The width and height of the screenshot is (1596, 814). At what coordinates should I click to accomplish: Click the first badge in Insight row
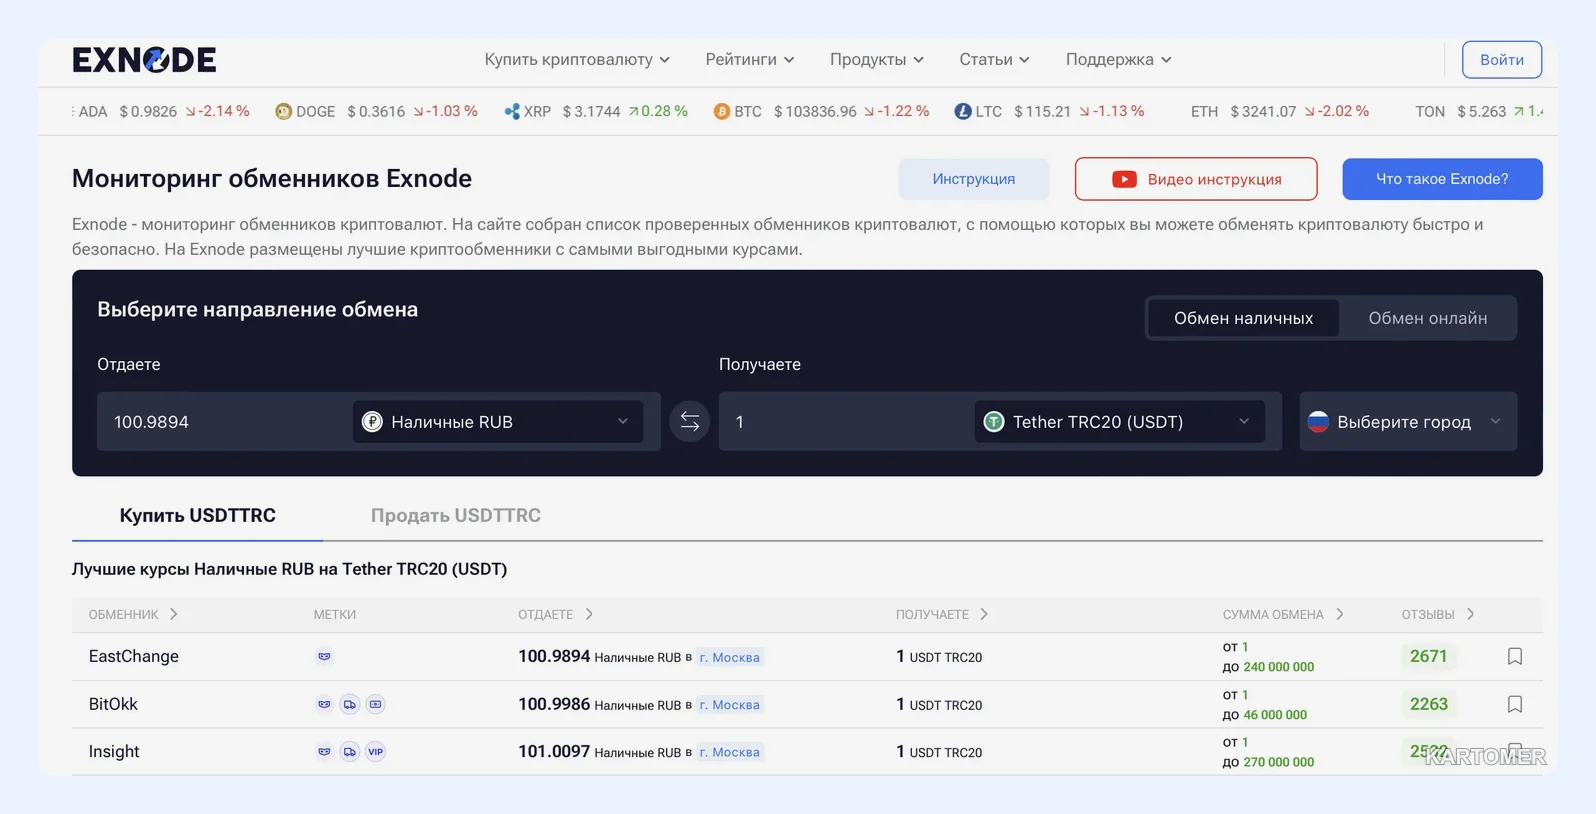(324, 752)
